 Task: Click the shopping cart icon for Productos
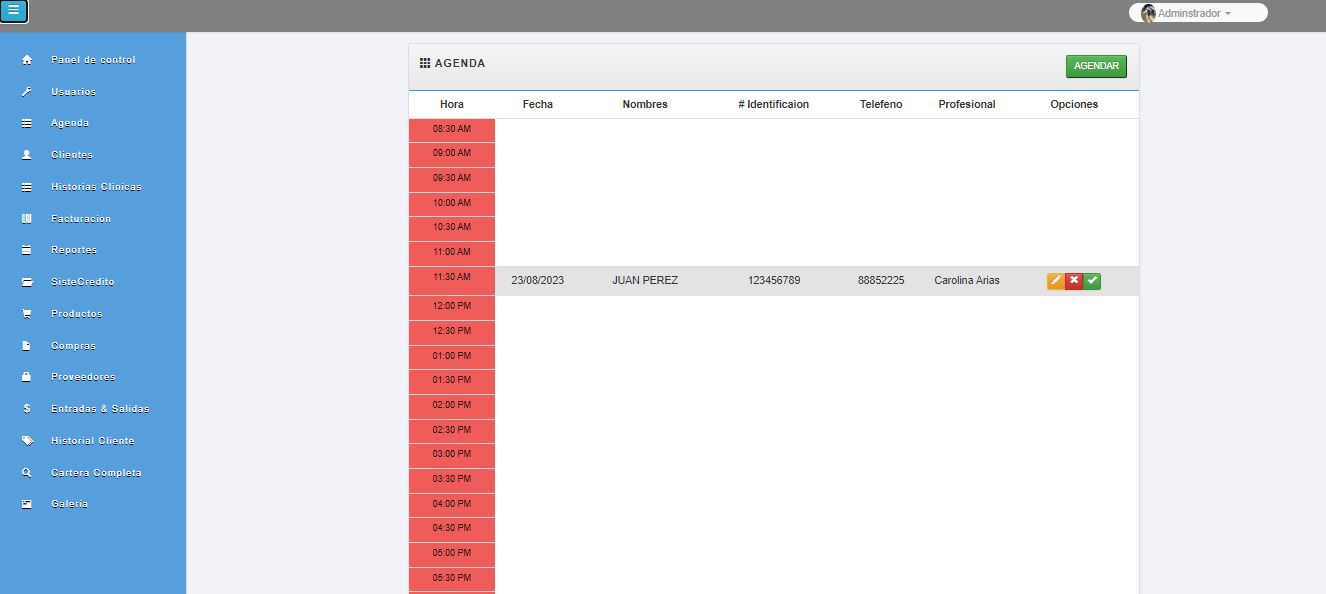click(x=27, y=314)
